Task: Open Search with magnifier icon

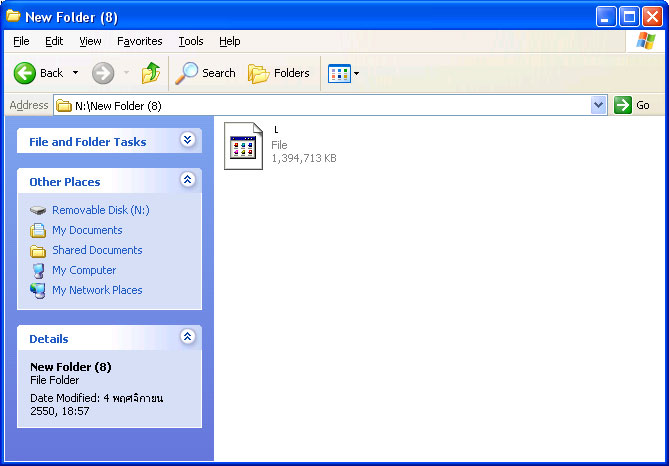Action: 205,73
